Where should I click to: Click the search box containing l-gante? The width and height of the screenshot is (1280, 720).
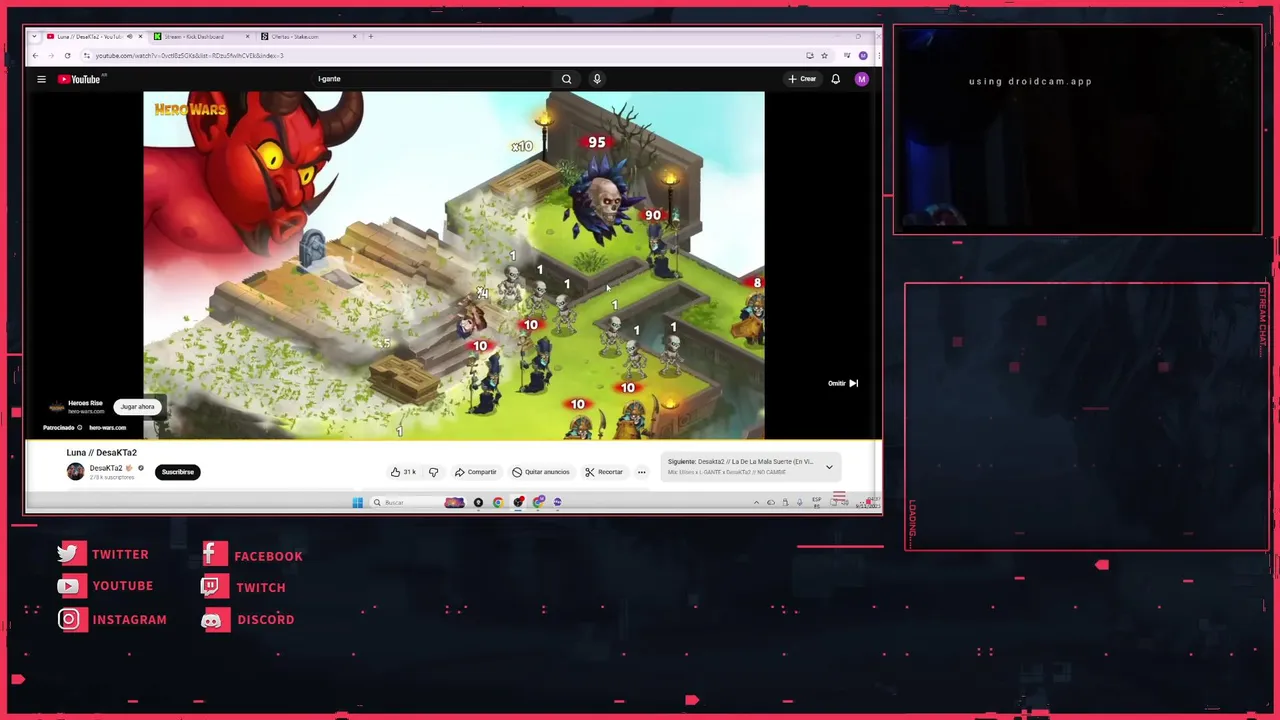click(432, 79)
